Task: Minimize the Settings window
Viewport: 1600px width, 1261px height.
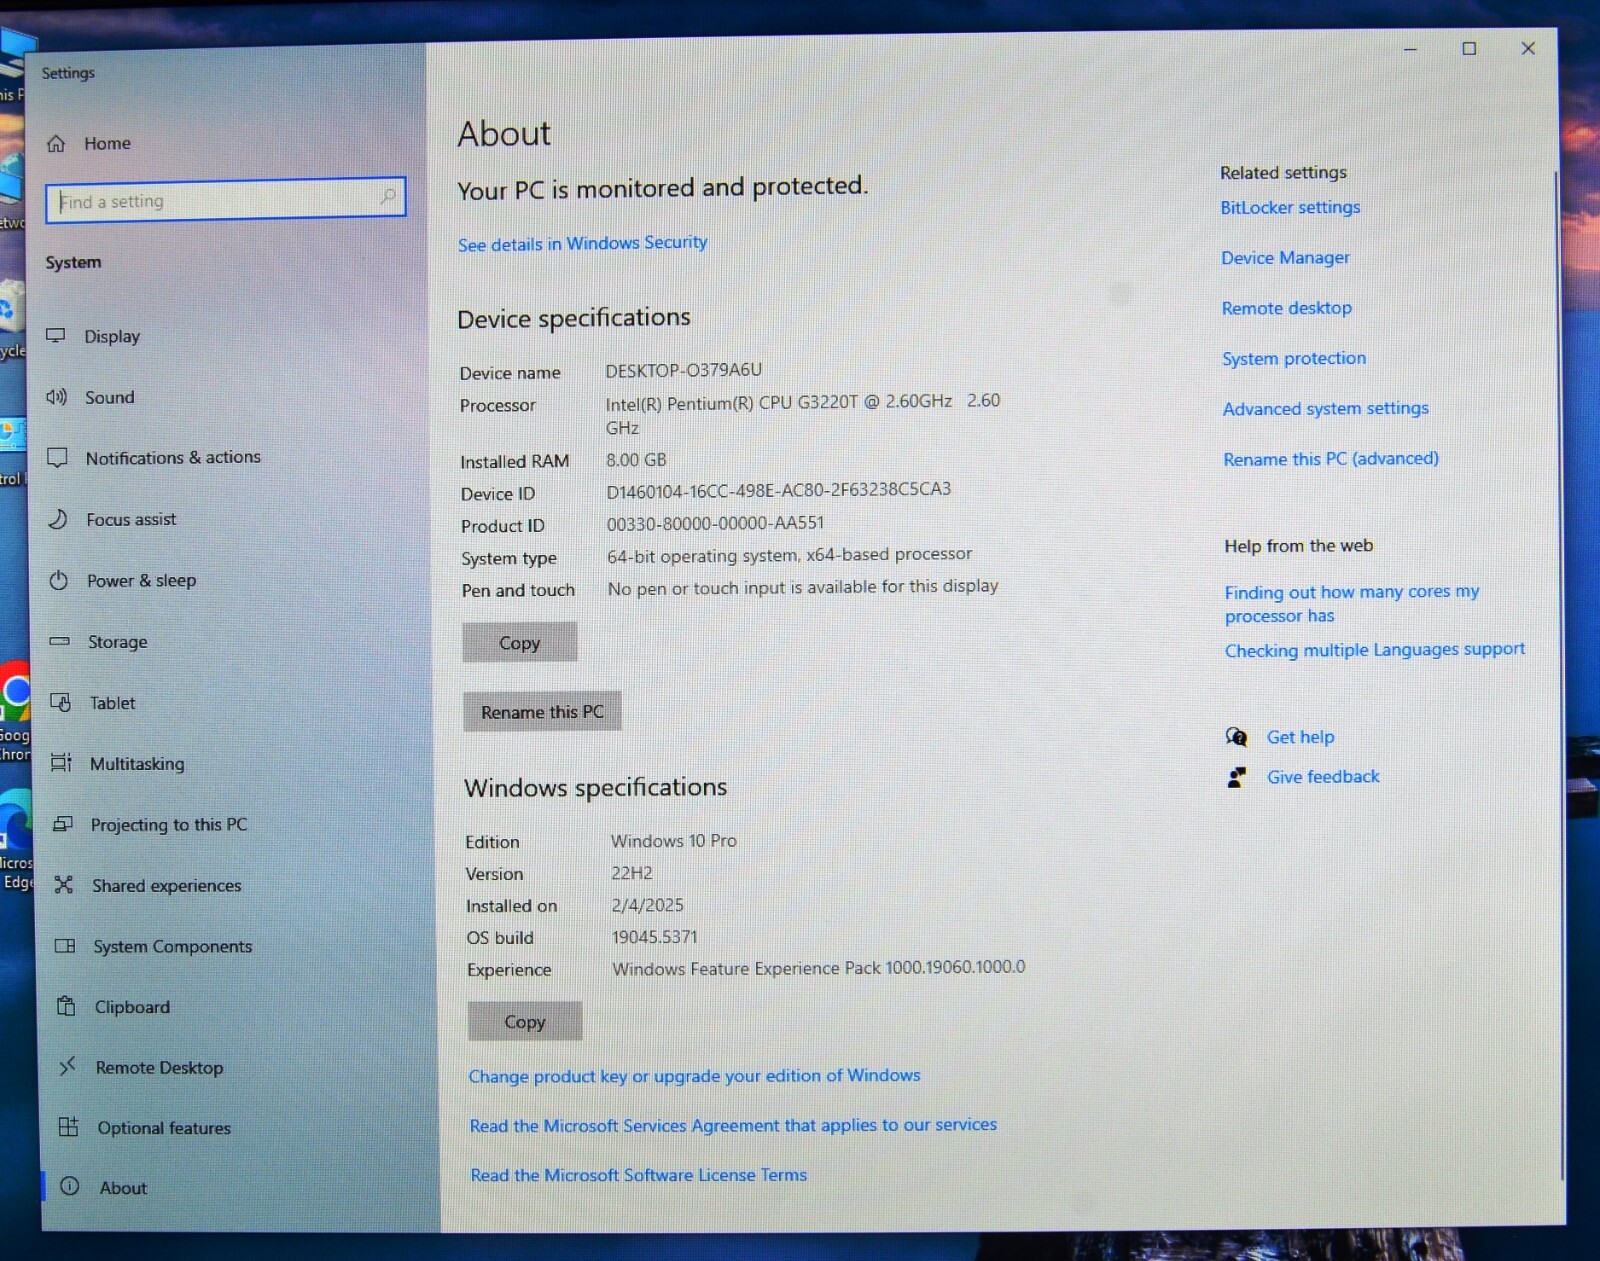Action: pyautogui.click(x=1410, y=49)
